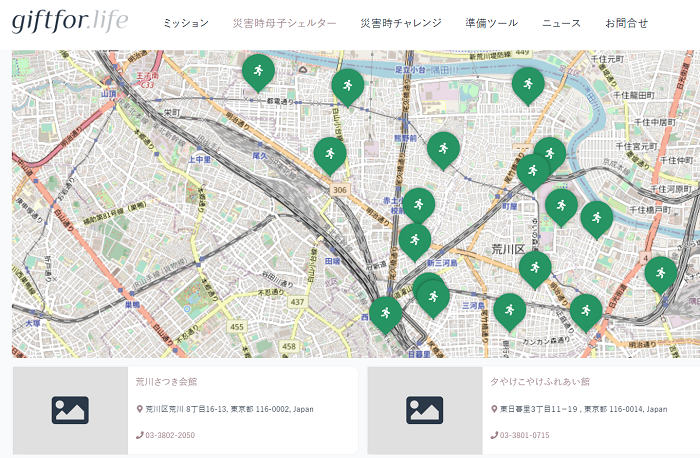Open the 荒川さつき会館 shelter title
Image resolution: width=700 pixels, height=458 pixels.
click(x=166, y=382)
